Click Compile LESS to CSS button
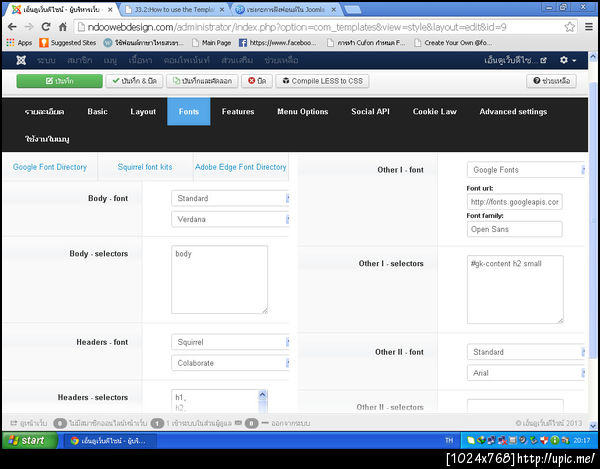The width and height of the screenshot is (600, 469). 322,81
